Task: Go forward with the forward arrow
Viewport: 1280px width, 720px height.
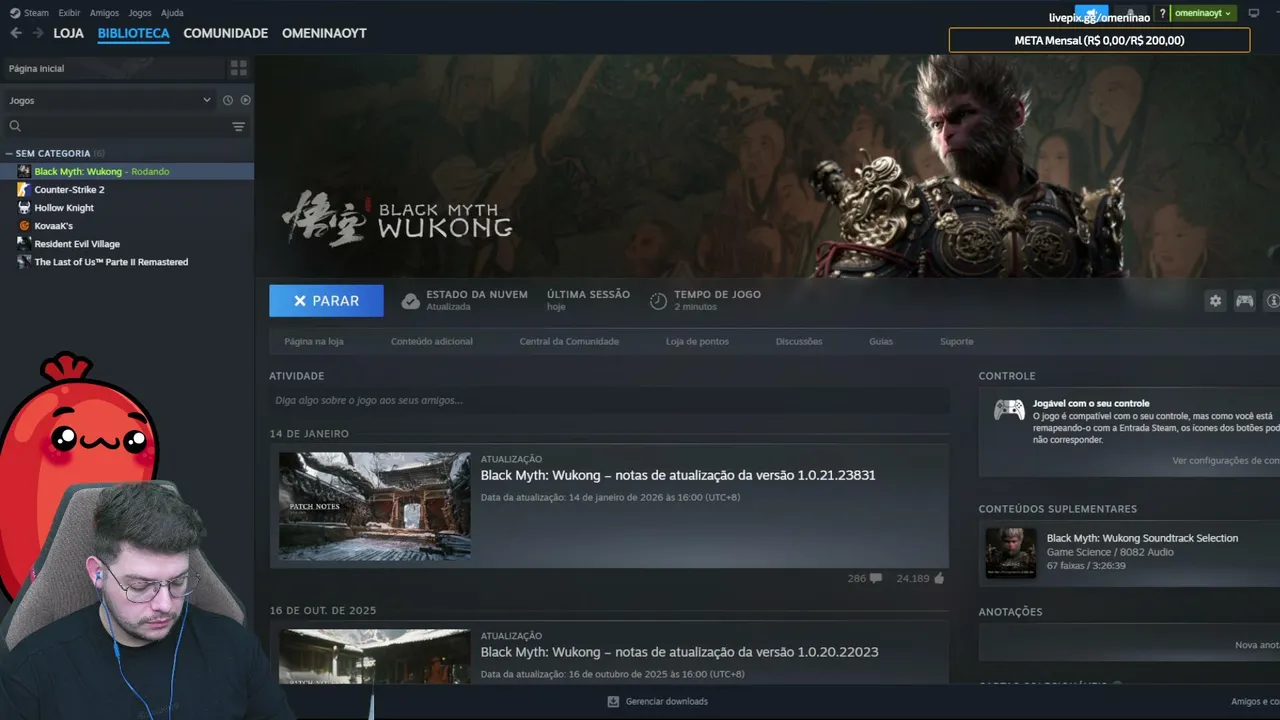Action: click(x=38, y=33)
